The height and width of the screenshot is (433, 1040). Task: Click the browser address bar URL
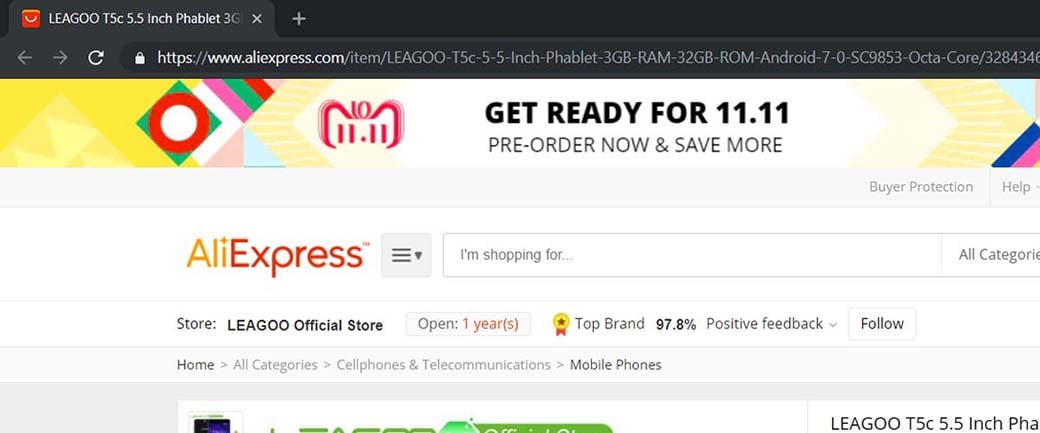pyautogui.click(x=597, y=58)
